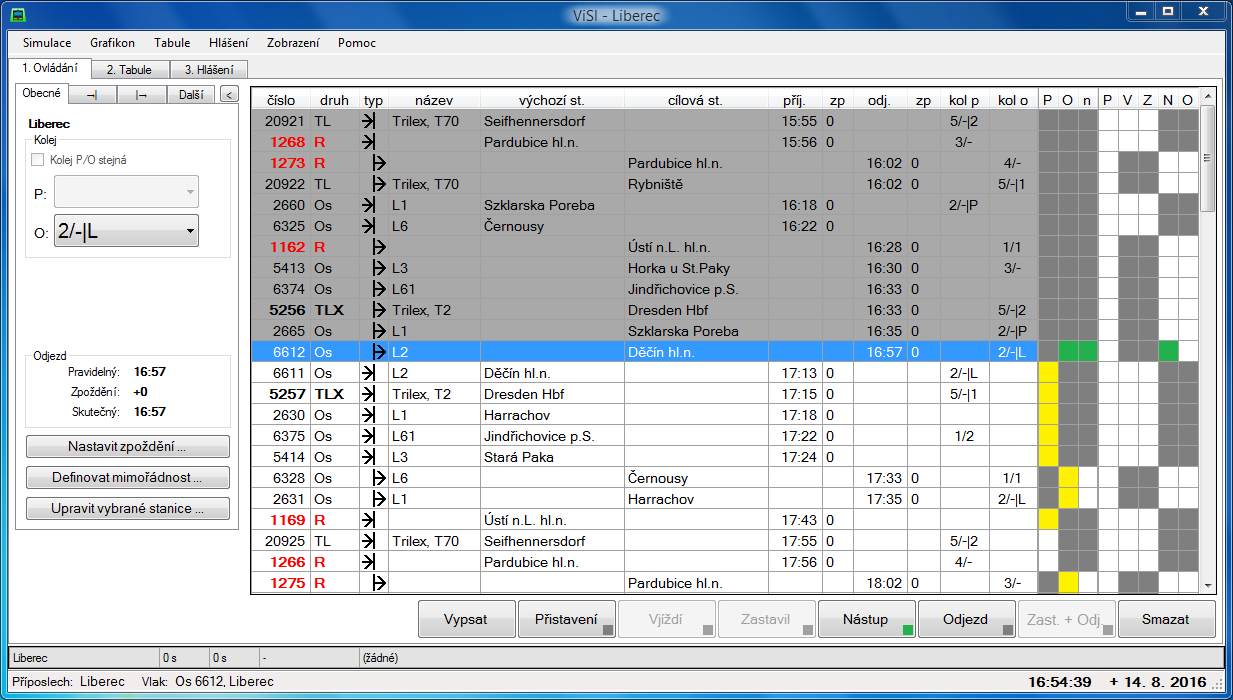Image resolution: width=1233 pixels, height=700 pixels.
Task: Click the departure arrow icon for train 20922
Action: tap(378, 184)
